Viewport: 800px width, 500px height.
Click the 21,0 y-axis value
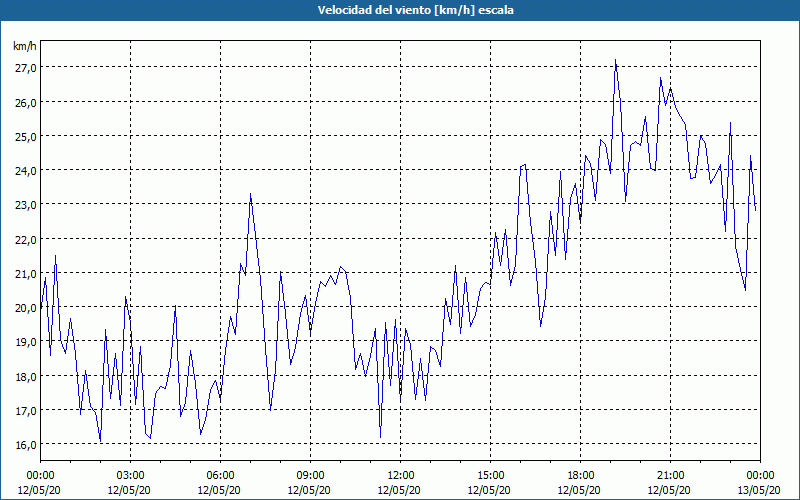pos(24,273)
